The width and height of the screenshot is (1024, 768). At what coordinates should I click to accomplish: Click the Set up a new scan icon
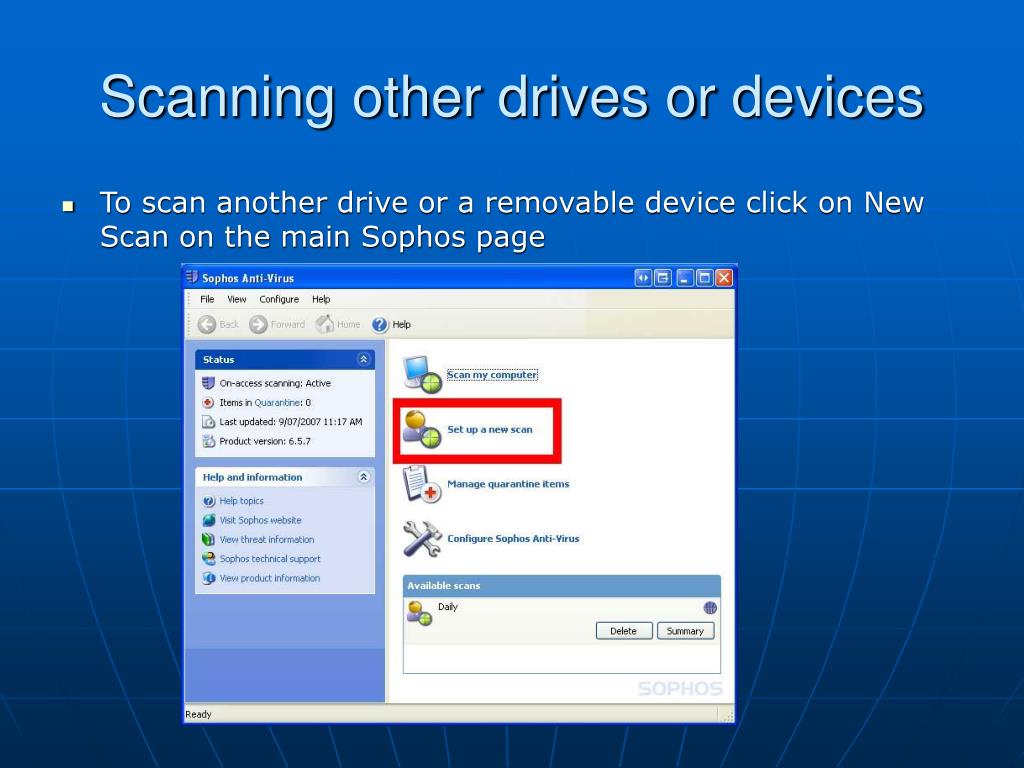(x=421, y=429)
